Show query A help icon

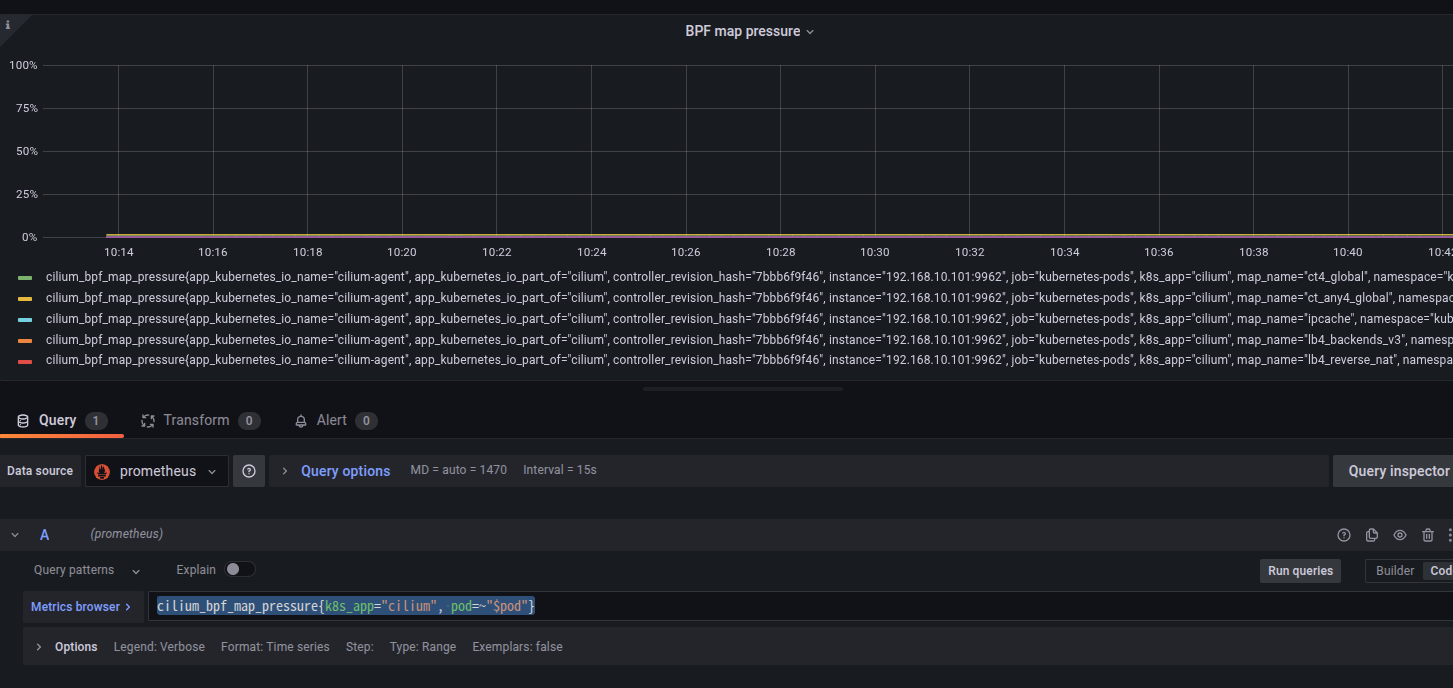coord(1344,535)
